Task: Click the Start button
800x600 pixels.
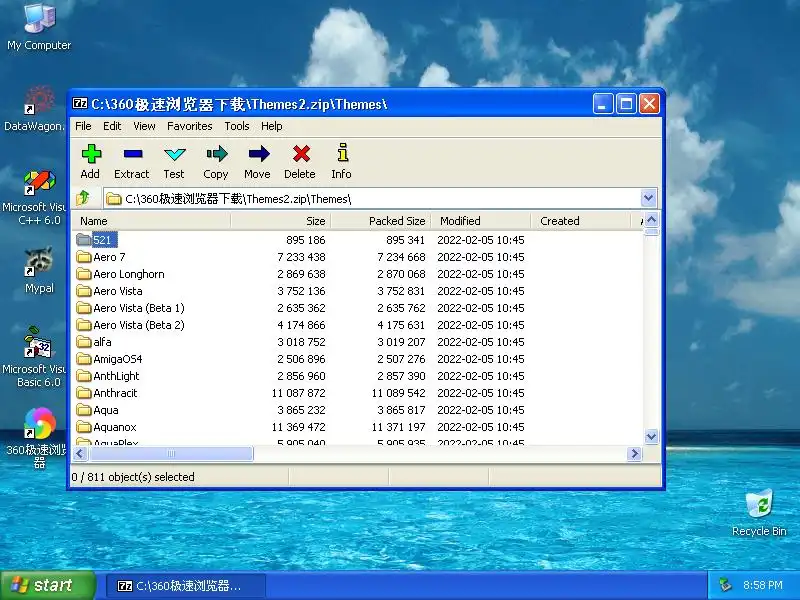Action: tap(47, 585)
